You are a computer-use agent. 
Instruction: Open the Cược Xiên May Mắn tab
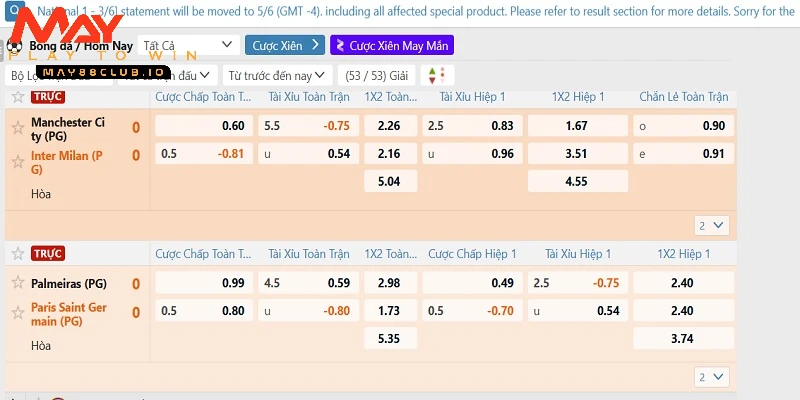(x=392, y=46)
